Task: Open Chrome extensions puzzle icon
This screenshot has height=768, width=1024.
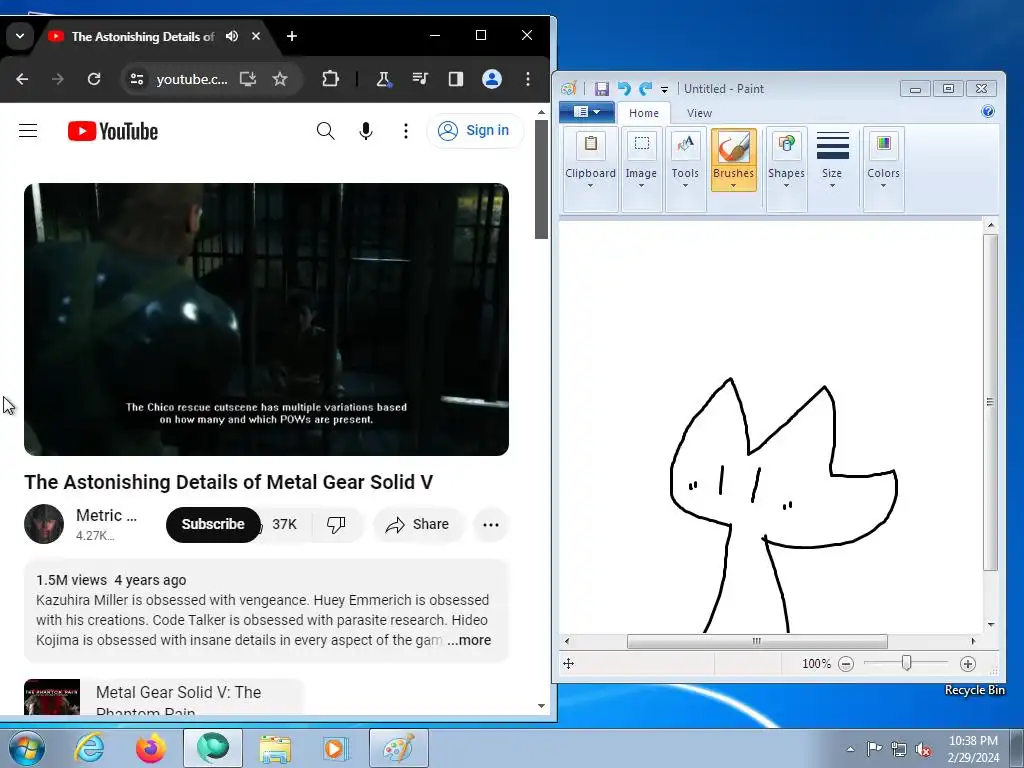Action: tap(330, 79)
